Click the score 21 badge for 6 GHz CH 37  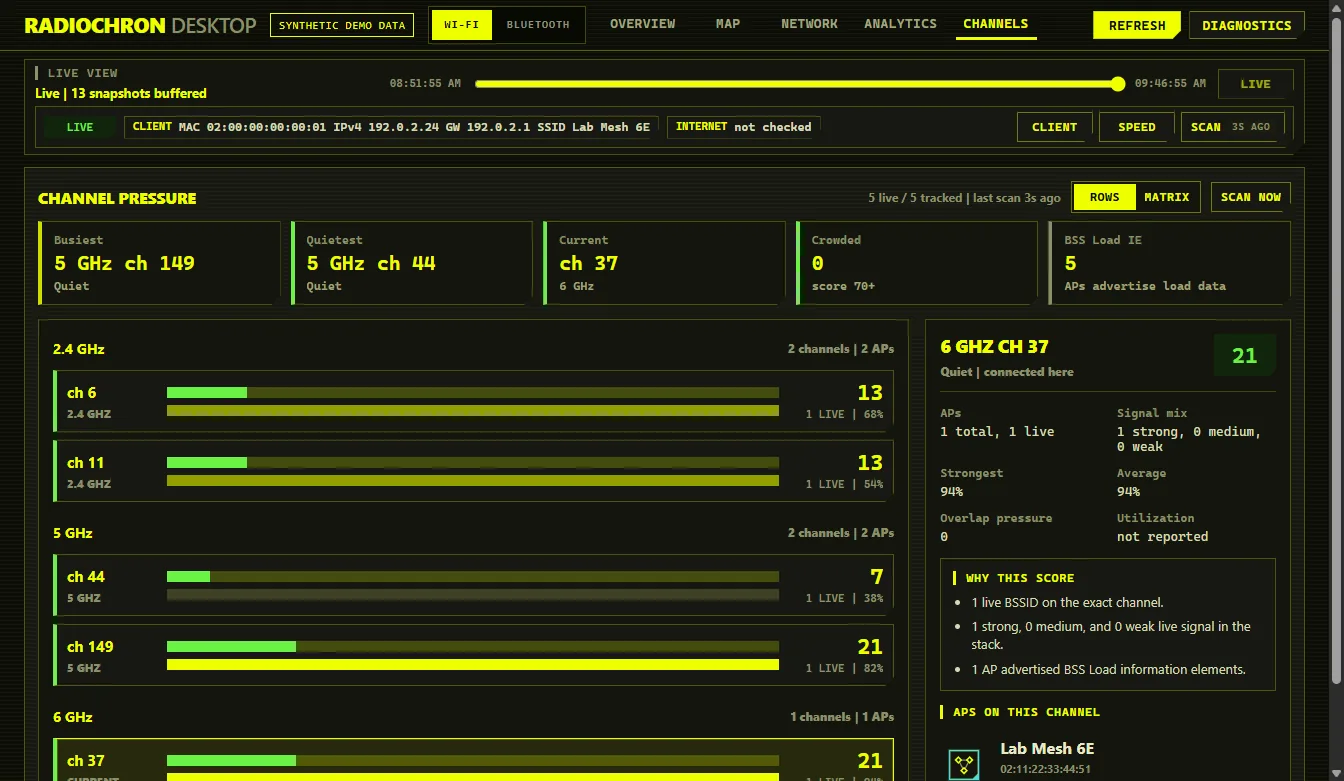[x=1244, y=356]
